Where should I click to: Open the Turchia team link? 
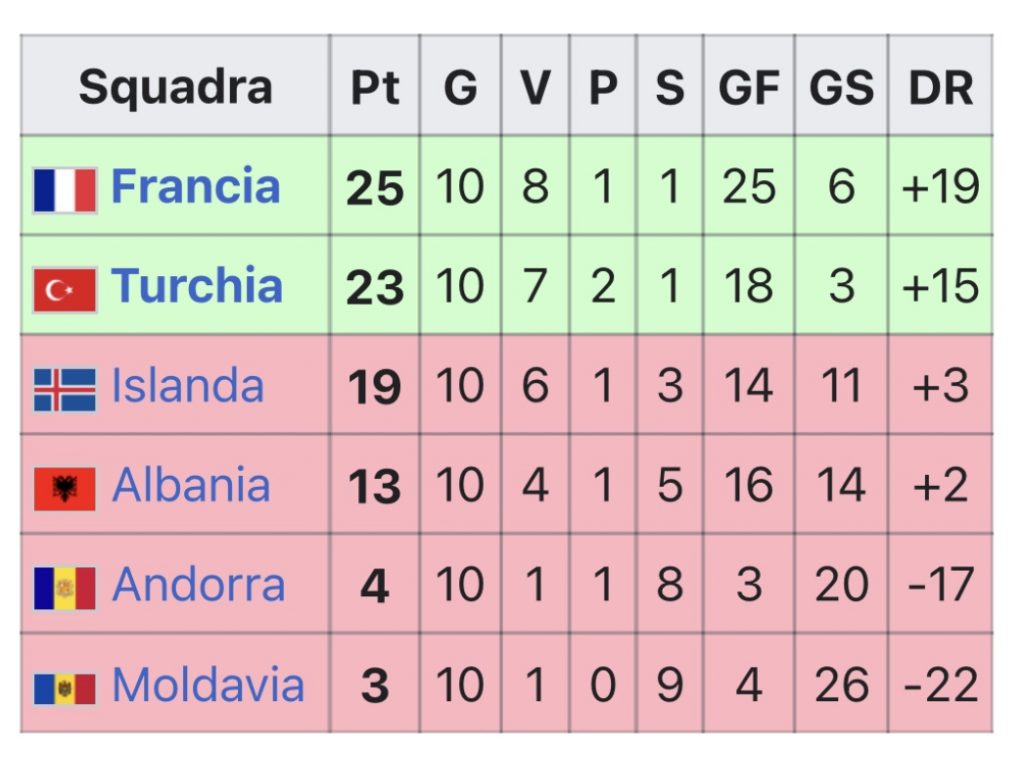[197, 285]
